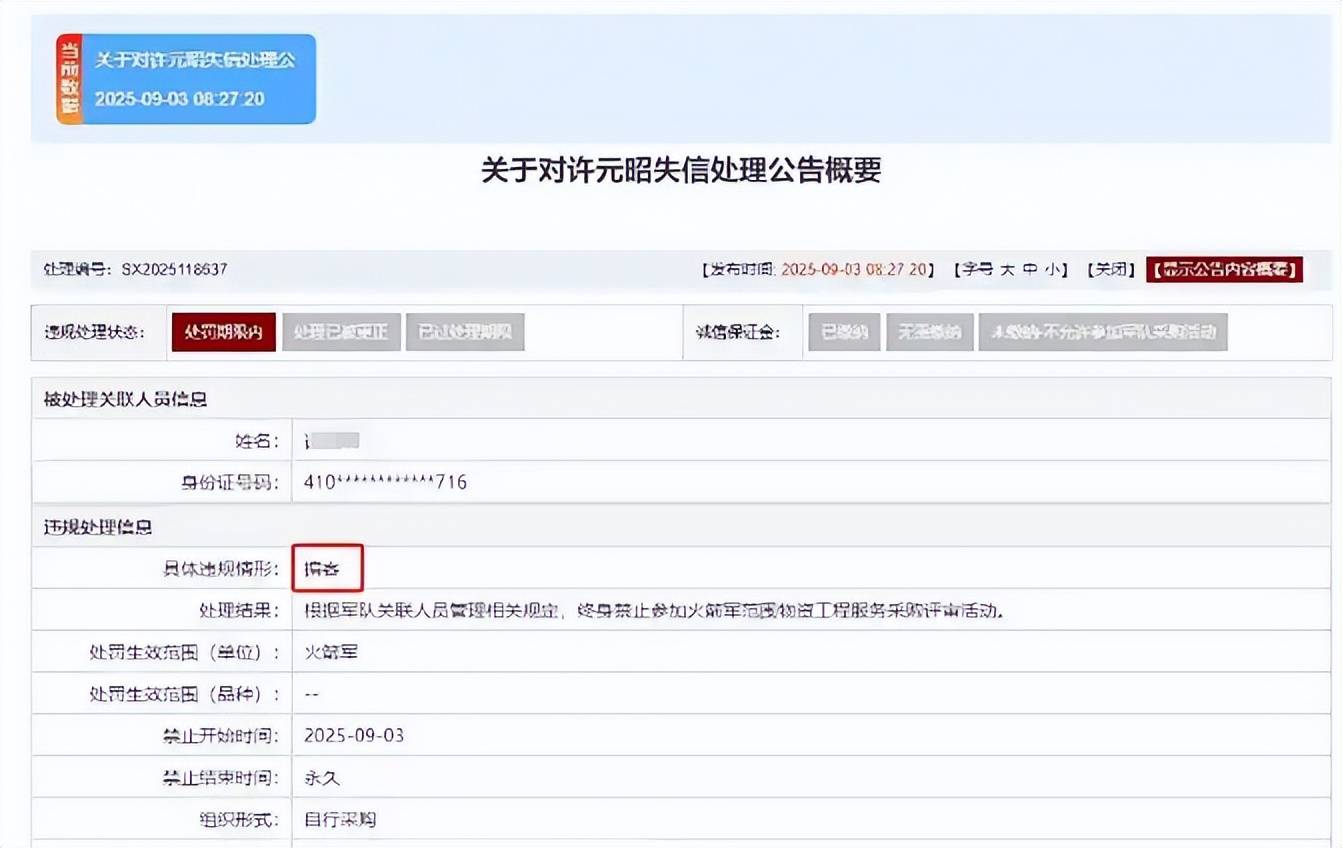Click the 火箭军 penalty scope unit value

[x=330, y=652]
